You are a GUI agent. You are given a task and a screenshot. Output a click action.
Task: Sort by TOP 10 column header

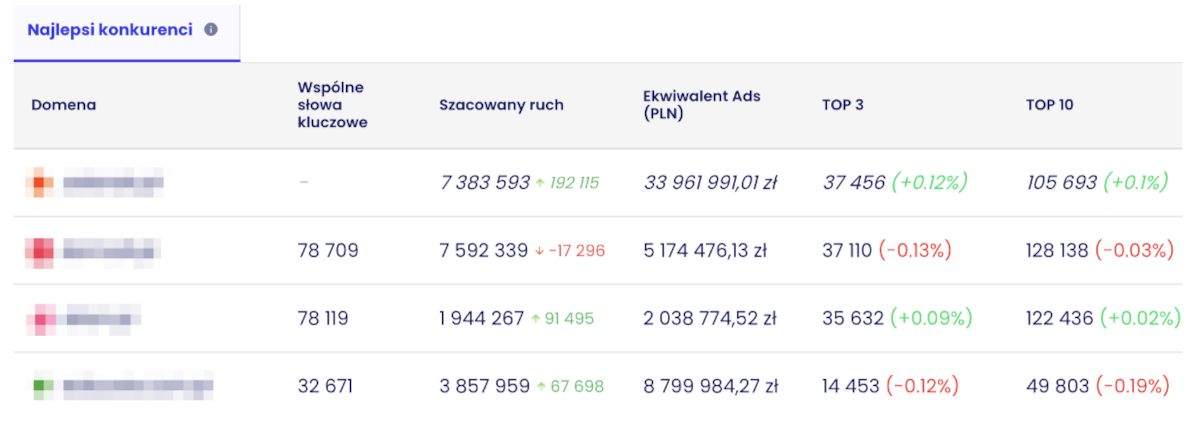click(1050, 105)
